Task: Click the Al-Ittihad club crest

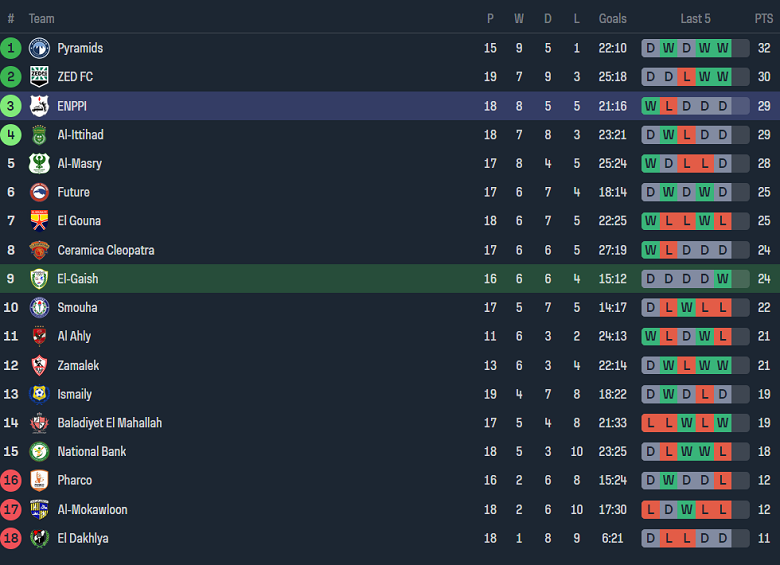Action: 39,135
